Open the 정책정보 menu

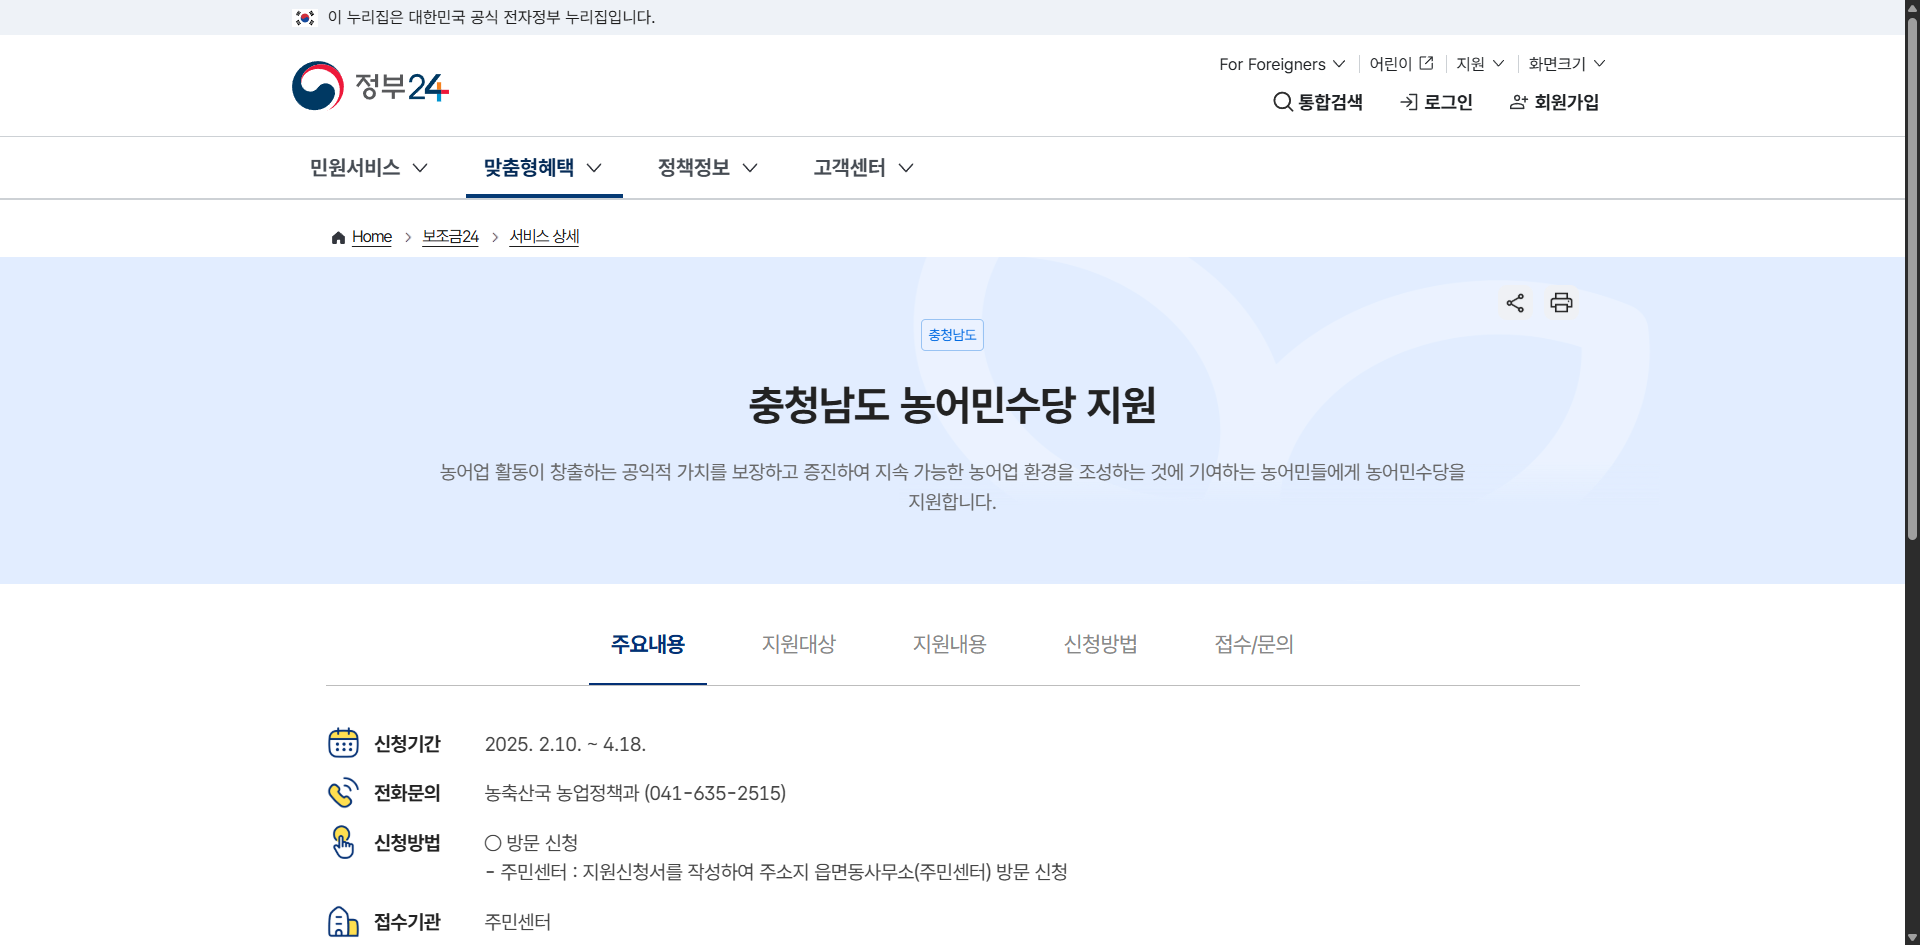point(706,167)
